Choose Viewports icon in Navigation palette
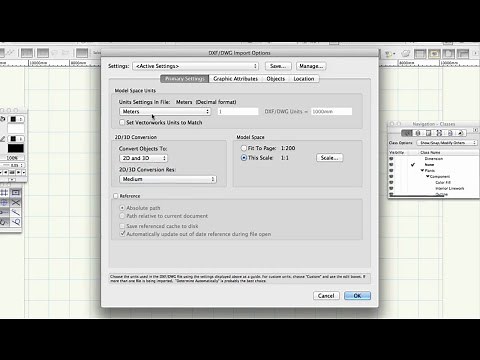 pyautogui.click(x=439, y=133)
